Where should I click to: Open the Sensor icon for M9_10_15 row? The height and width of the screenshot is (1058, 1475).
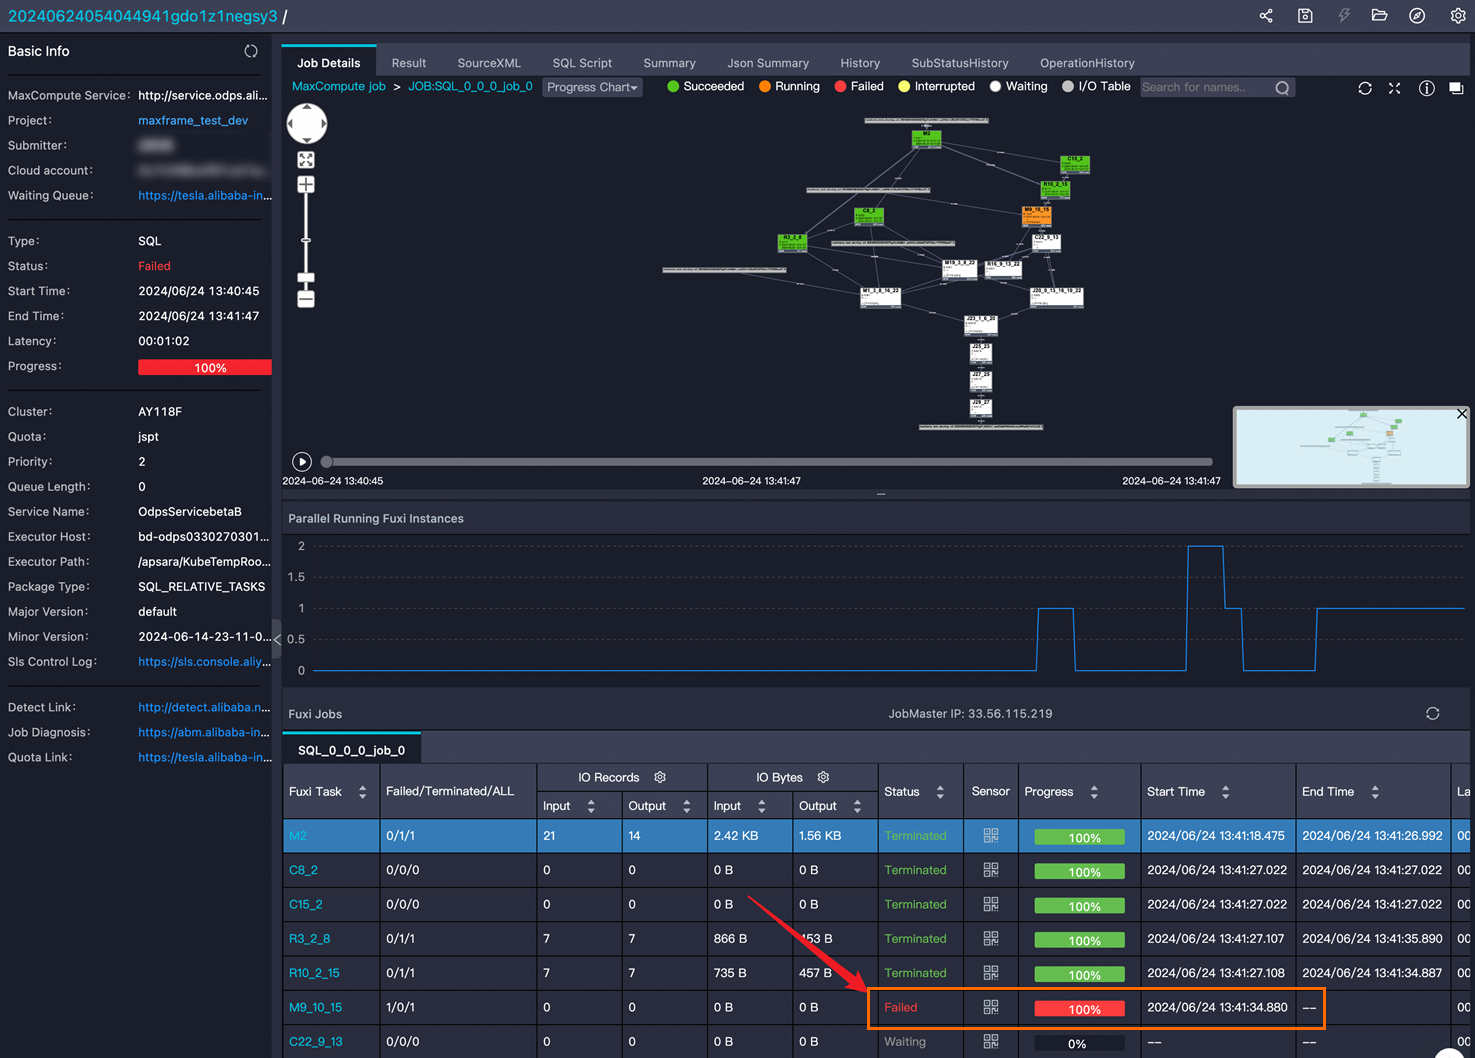(991, 1007)
